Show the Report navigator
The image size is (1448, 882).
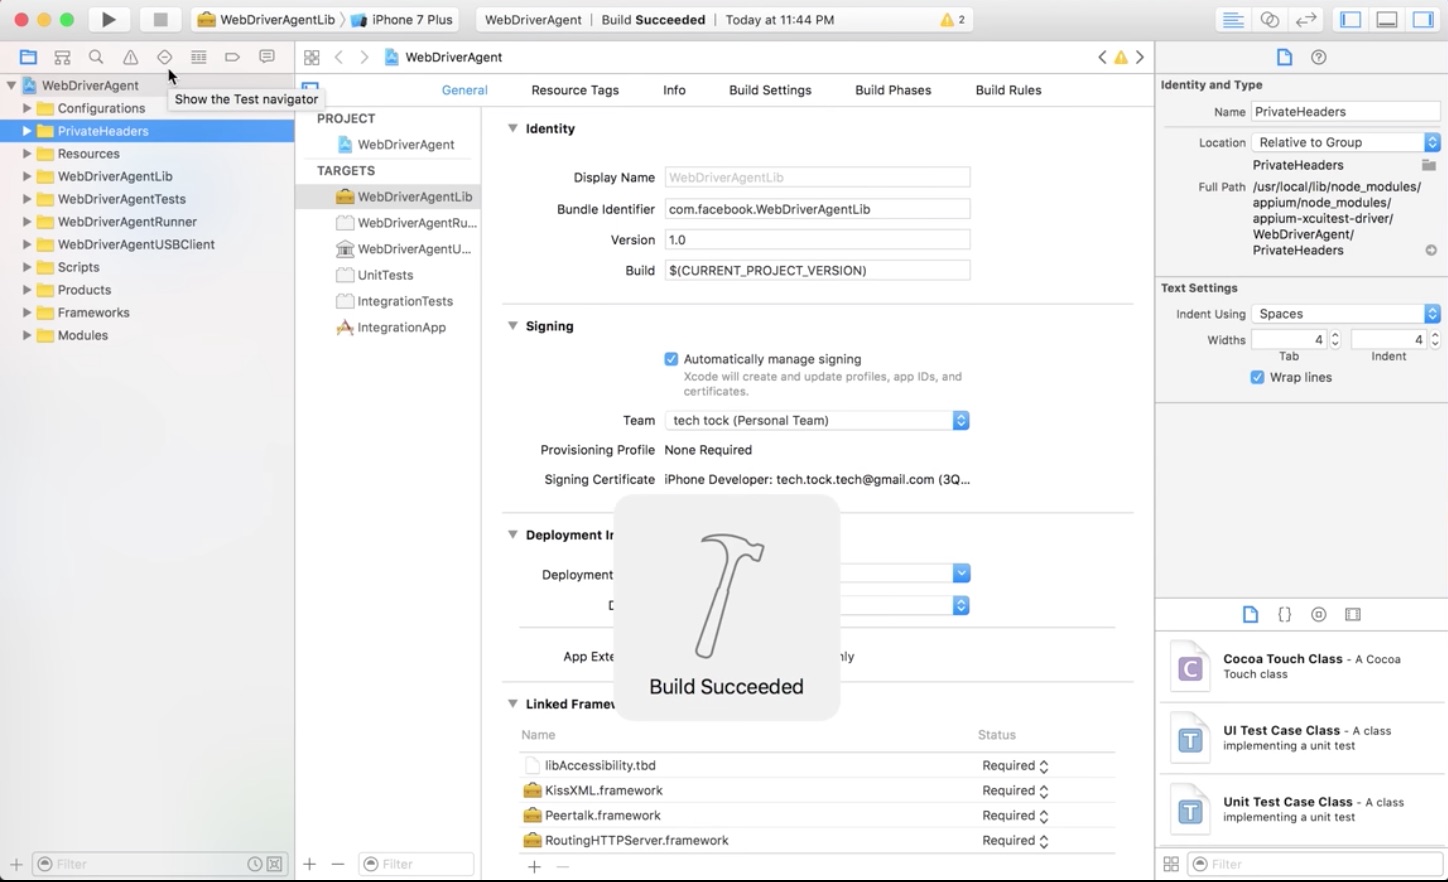[x=266, y=57]
